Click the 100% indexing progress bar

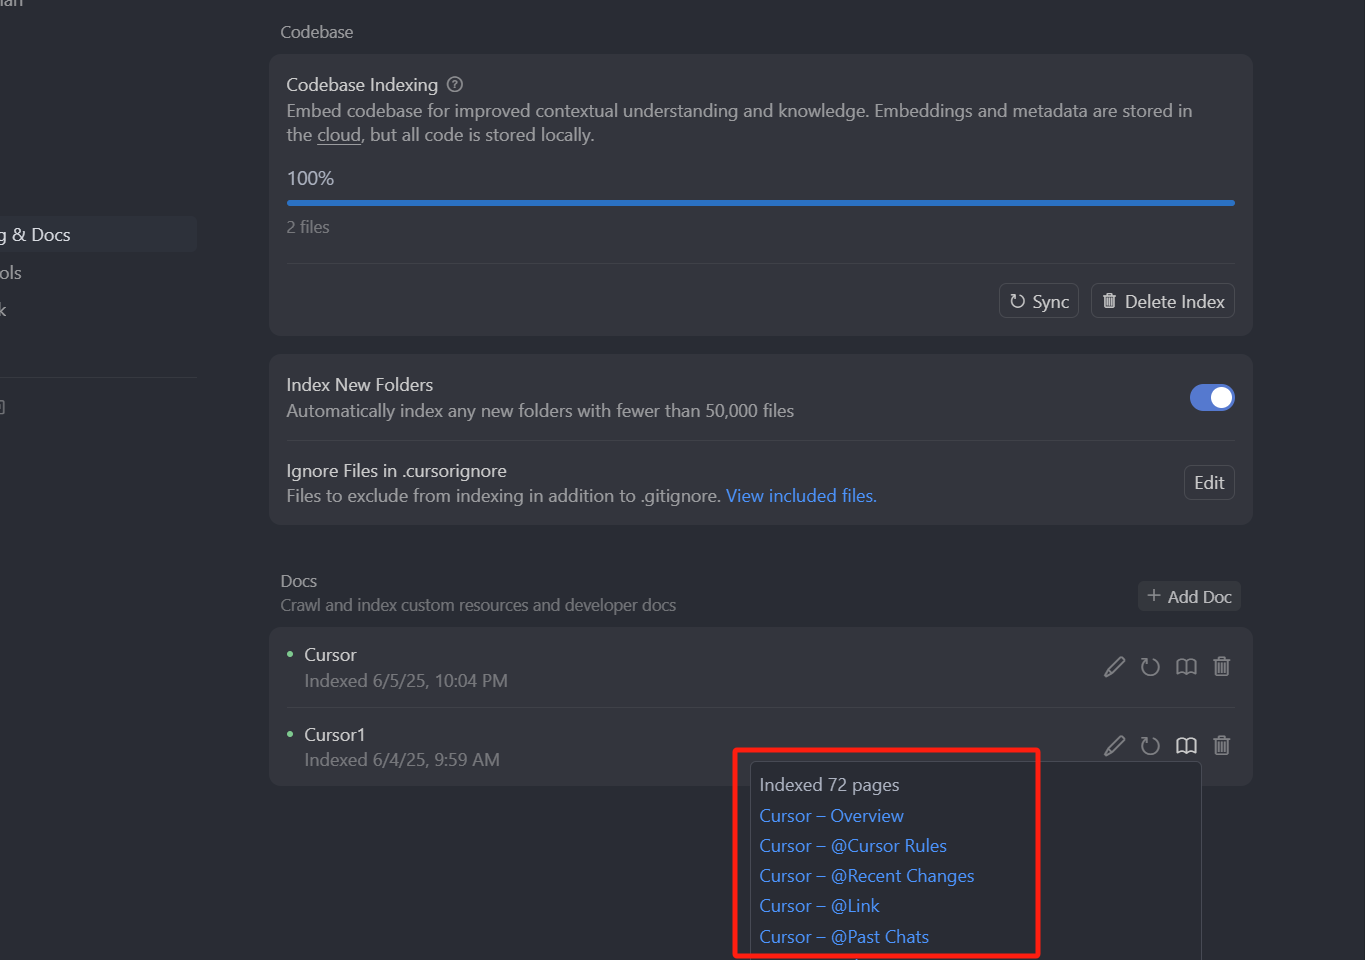point(760,203)
